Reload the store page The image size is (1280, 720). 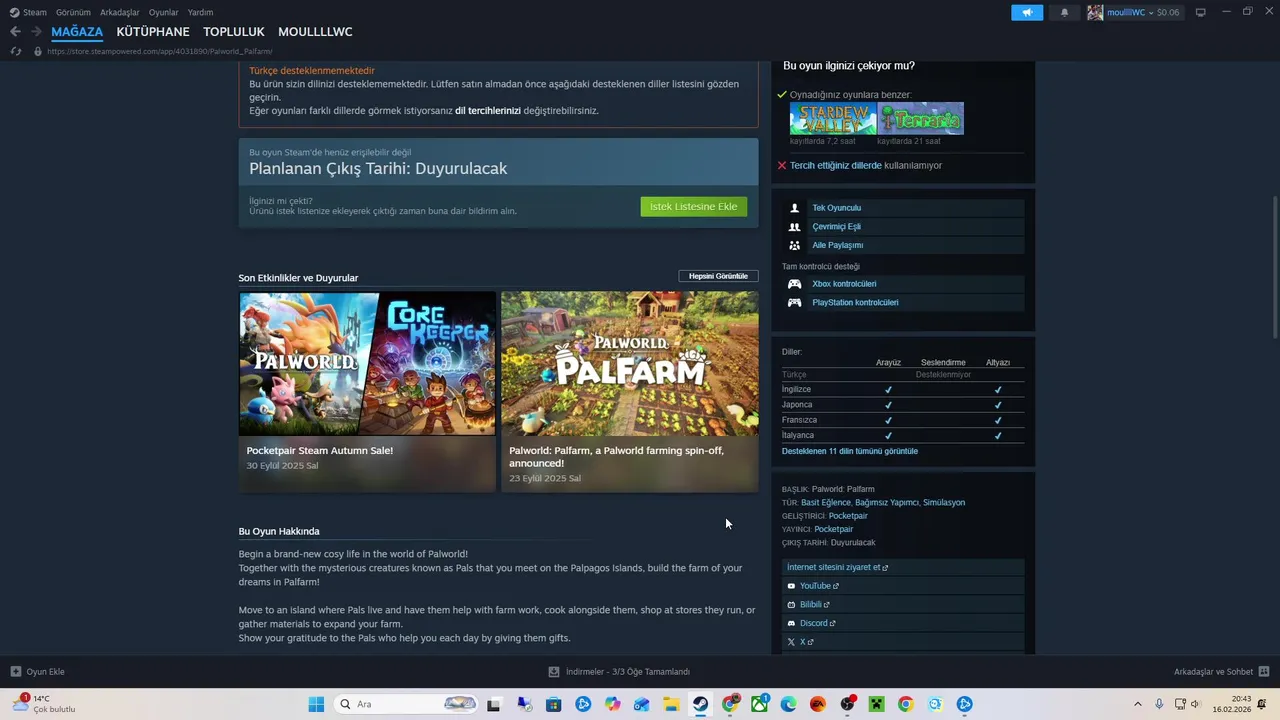coord(16,51)
